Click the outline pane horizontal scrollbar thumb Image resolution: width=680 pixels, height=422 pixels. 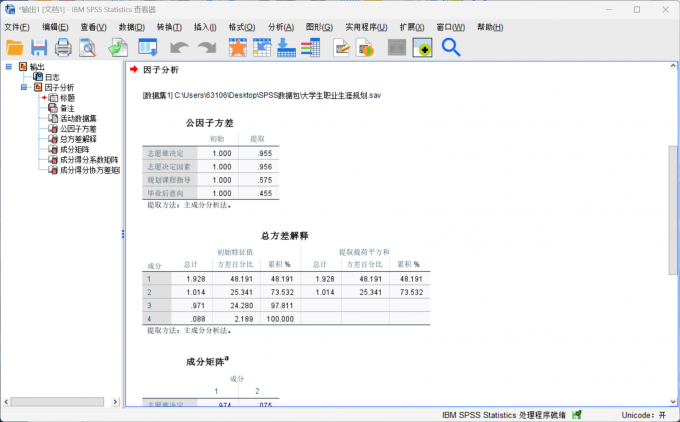click(57, 402)
